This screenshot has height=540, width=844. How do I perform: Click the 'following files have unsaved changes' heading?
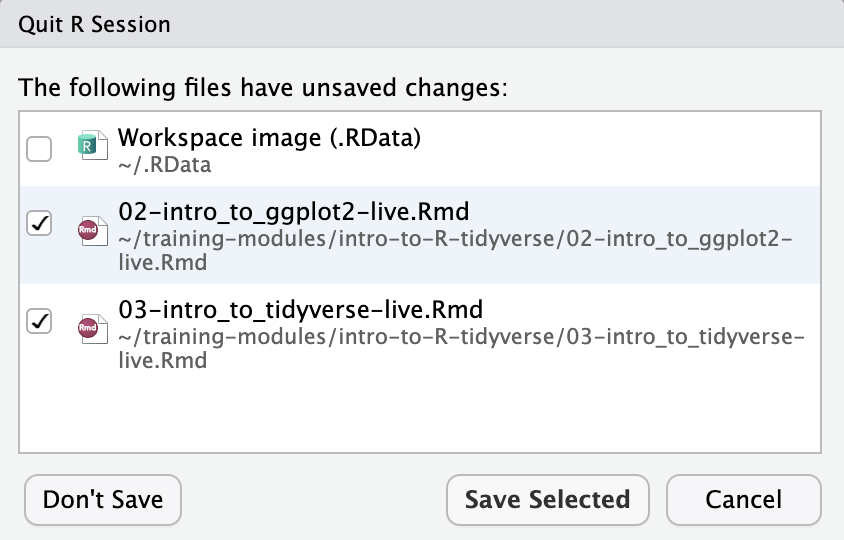tap(264, 87)
